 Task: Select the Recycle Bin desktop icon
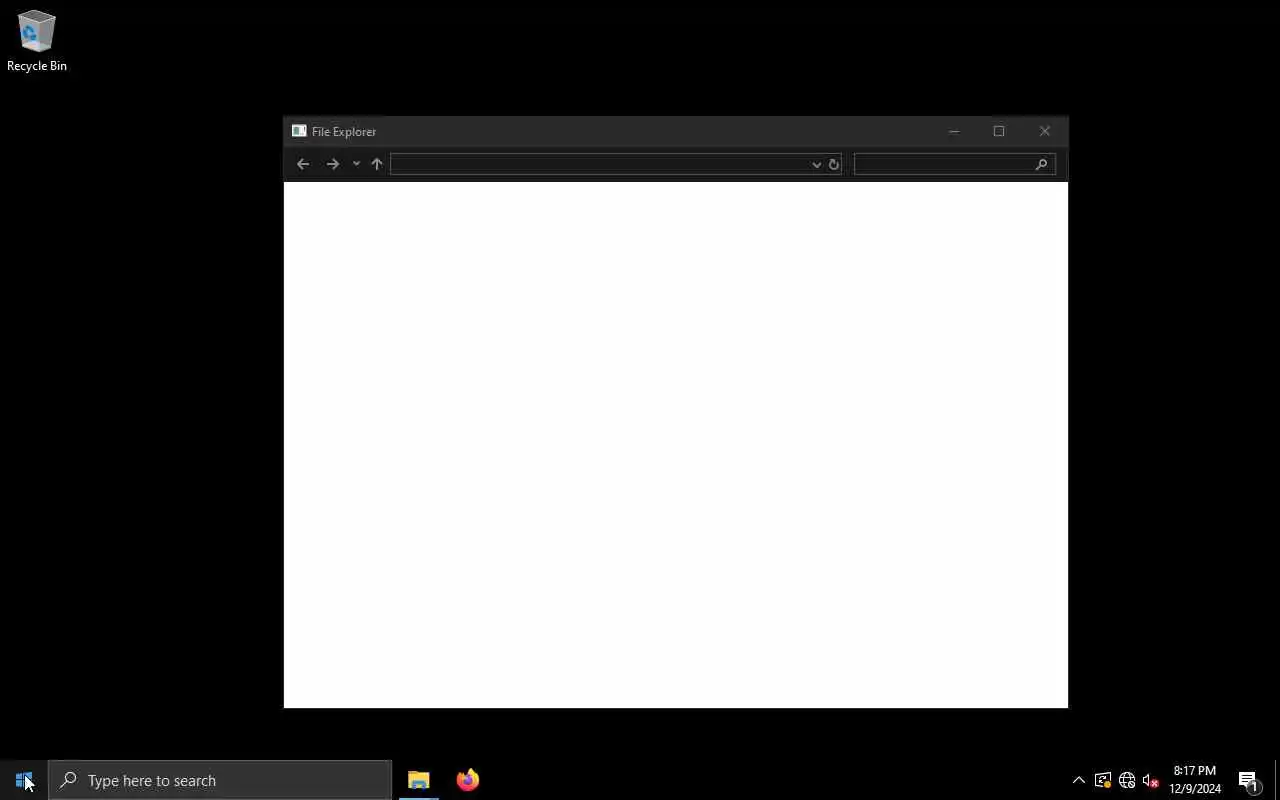click(x=37, y=41)
